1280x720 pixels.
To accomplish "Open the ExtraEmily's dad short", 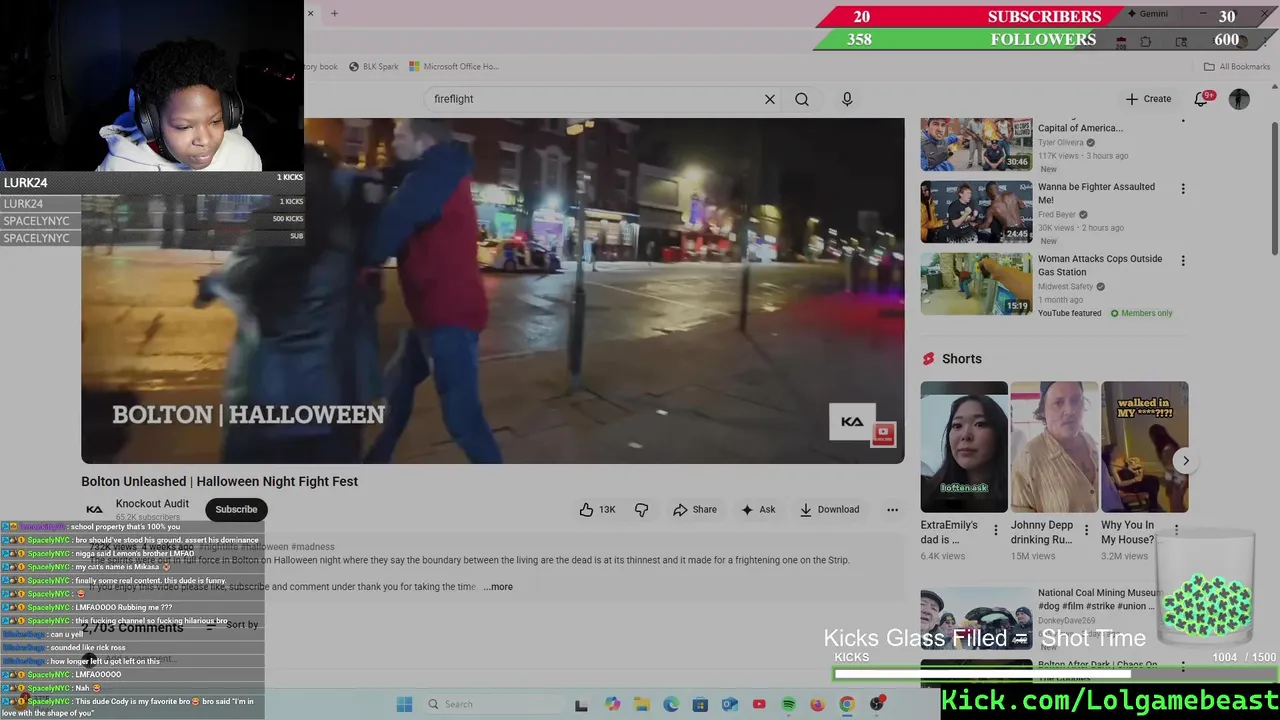I will coord(964,447).
